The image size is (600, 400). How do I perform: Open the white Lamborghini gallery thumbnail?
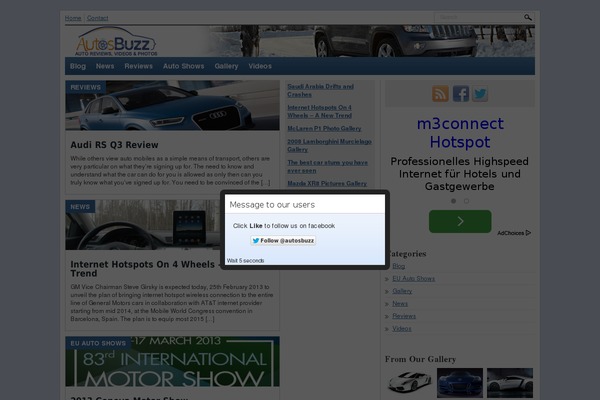[409, 383]
